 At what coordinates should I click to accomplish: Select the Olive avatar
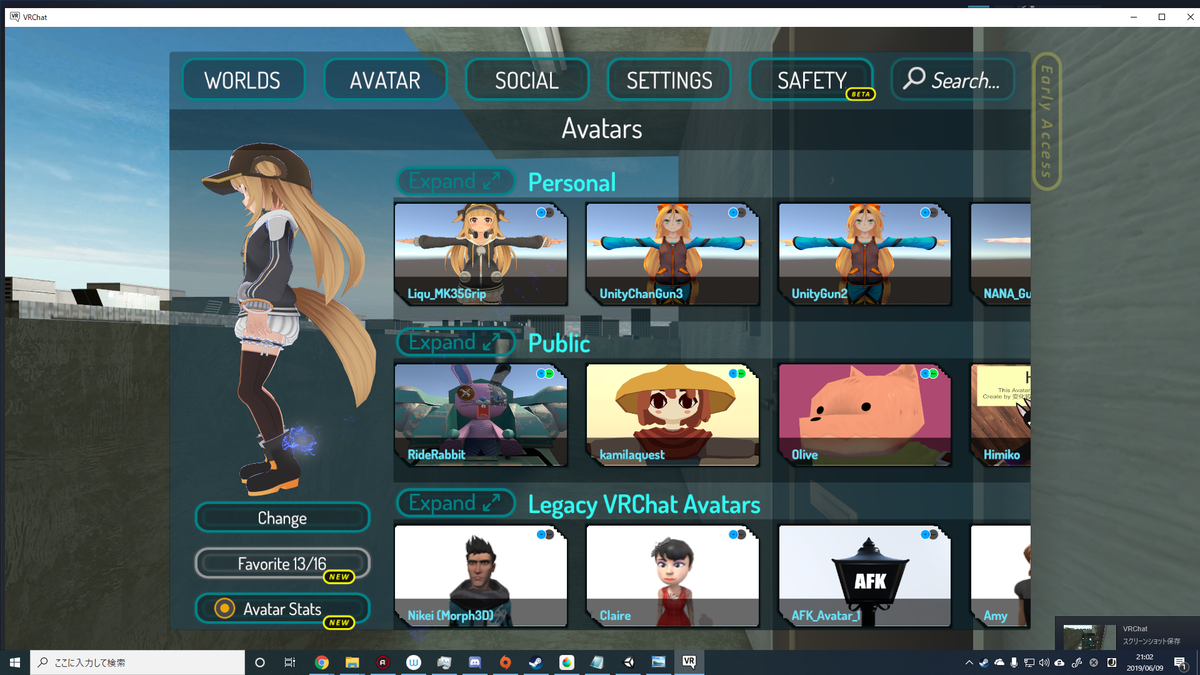pyautogui.click(x=865, y=415)
